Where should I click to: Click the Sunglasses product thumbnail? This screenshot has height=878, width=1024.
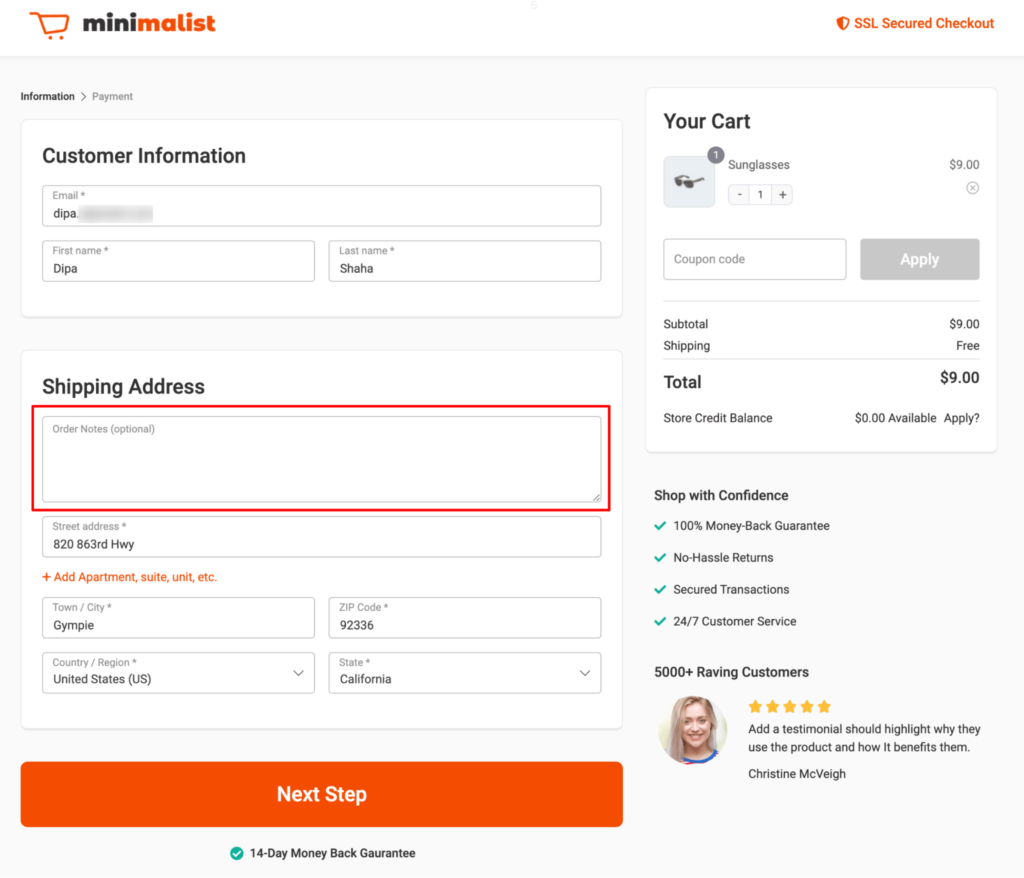(689, 179)
